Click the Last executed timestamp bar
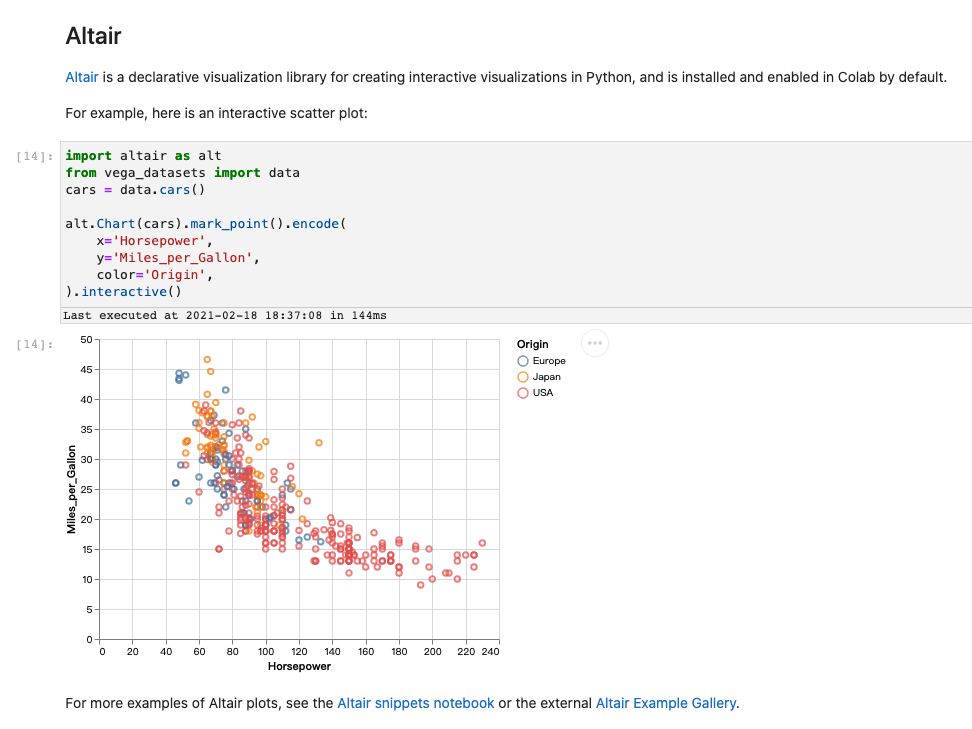 click(224, 315)
